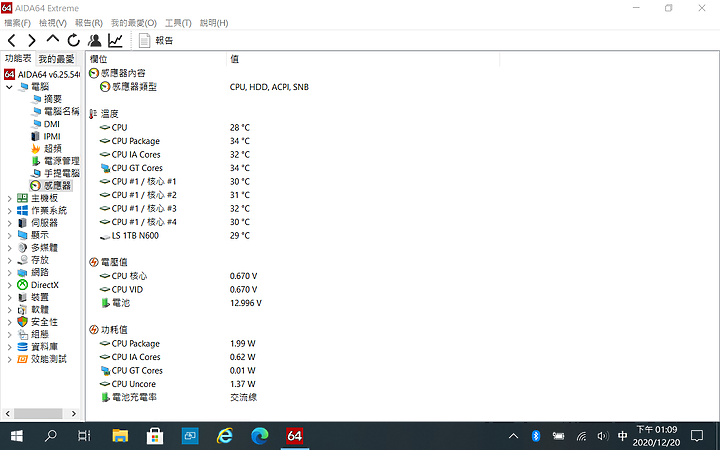This screenshot has width=720, height=450.
Task: Switch to the 功能表 tab
Action: 18,58
